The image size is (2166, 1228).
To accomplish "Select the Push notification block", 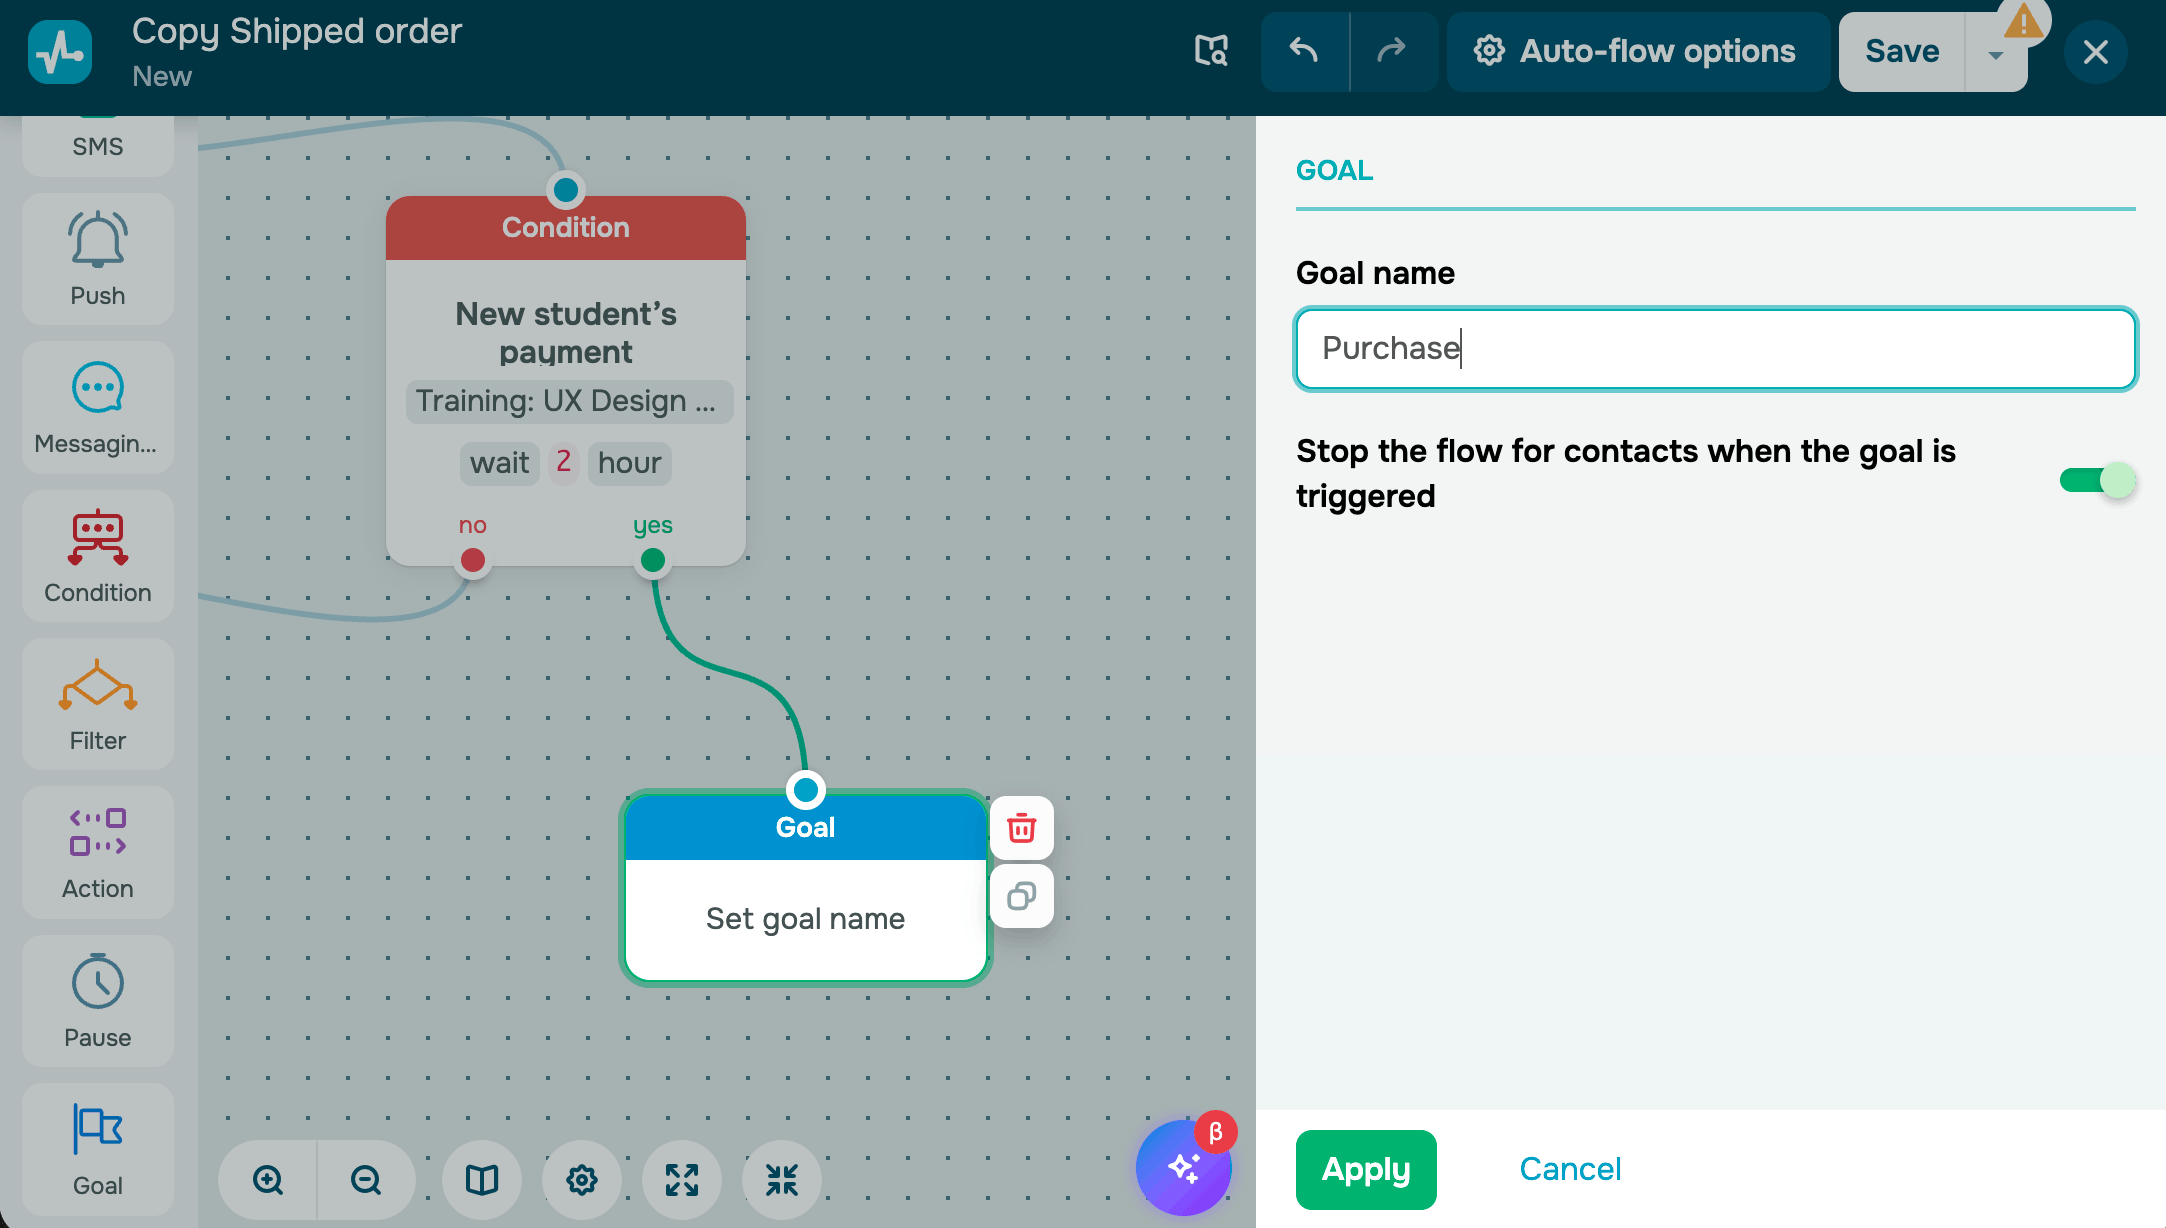I will [98, 258].
